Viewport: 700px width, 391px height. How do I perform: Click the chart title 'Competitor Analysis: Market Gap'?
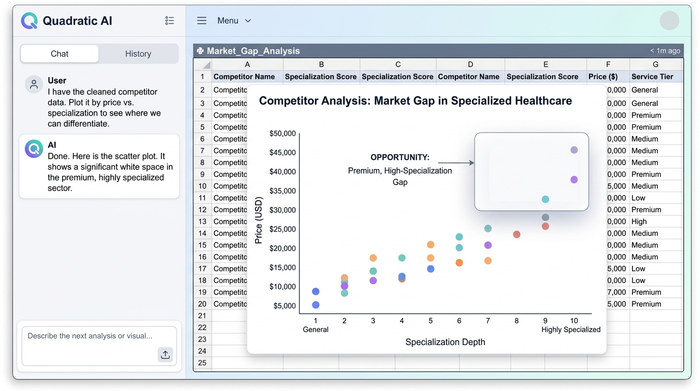(x=415, y=101)
